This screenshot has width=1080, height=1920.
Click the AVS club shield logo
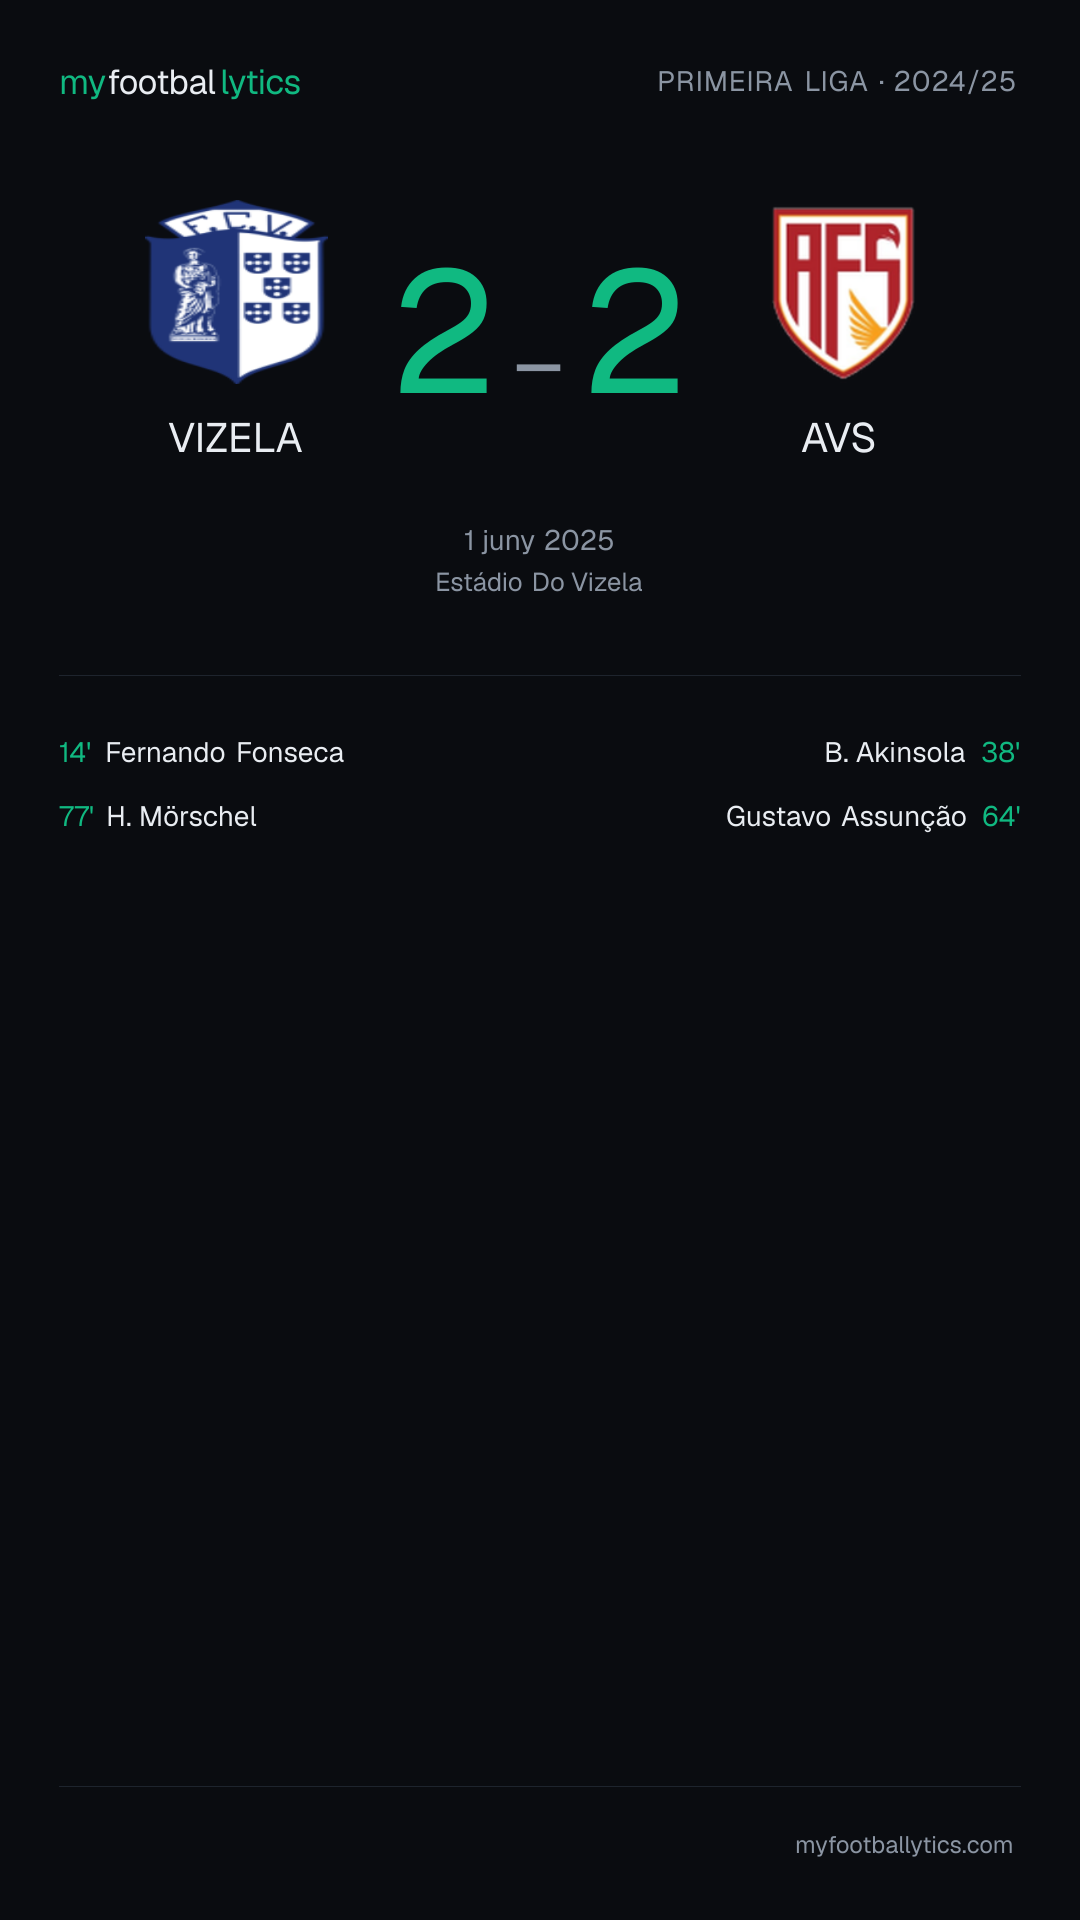pyautogui.click(x=843, y=292)
